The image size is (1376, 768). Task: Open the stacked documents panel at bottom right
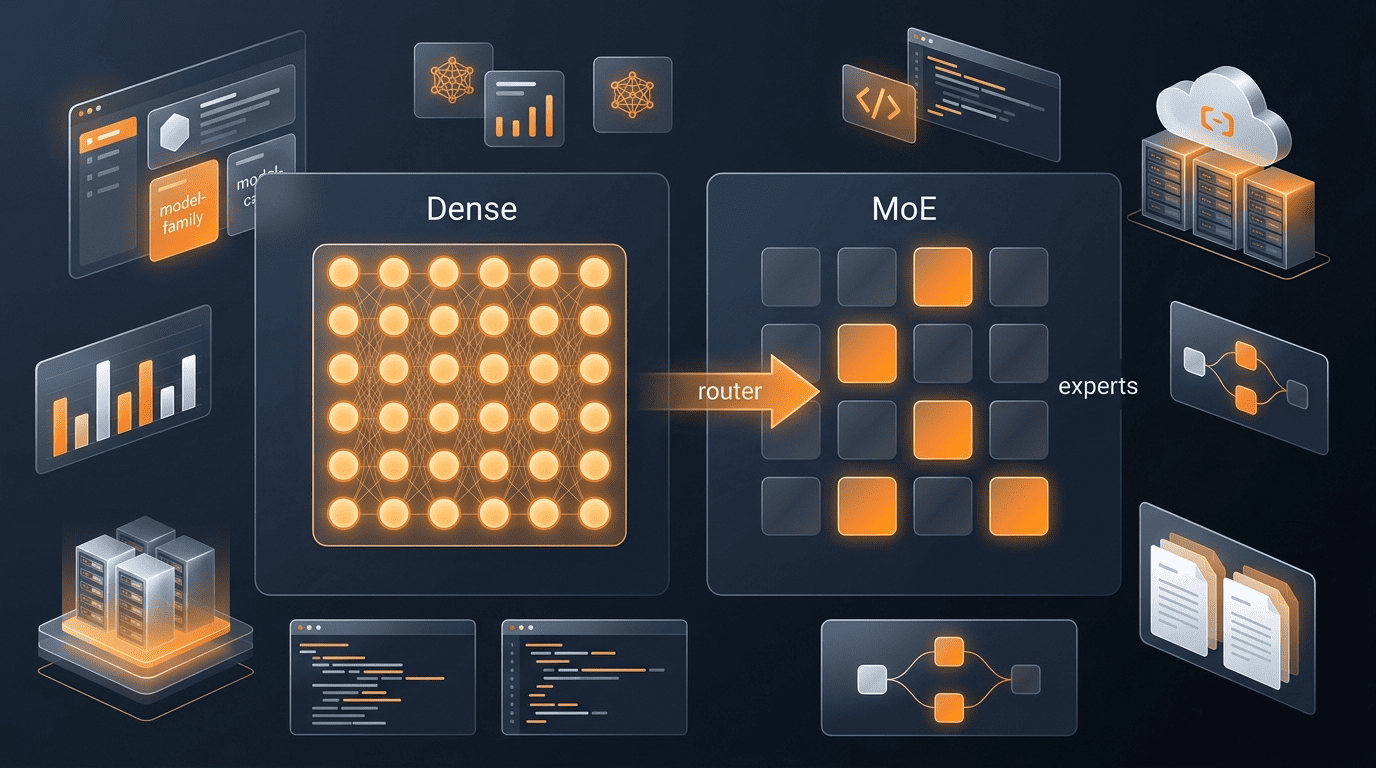pyautogui.click(x=1227, y=608)
